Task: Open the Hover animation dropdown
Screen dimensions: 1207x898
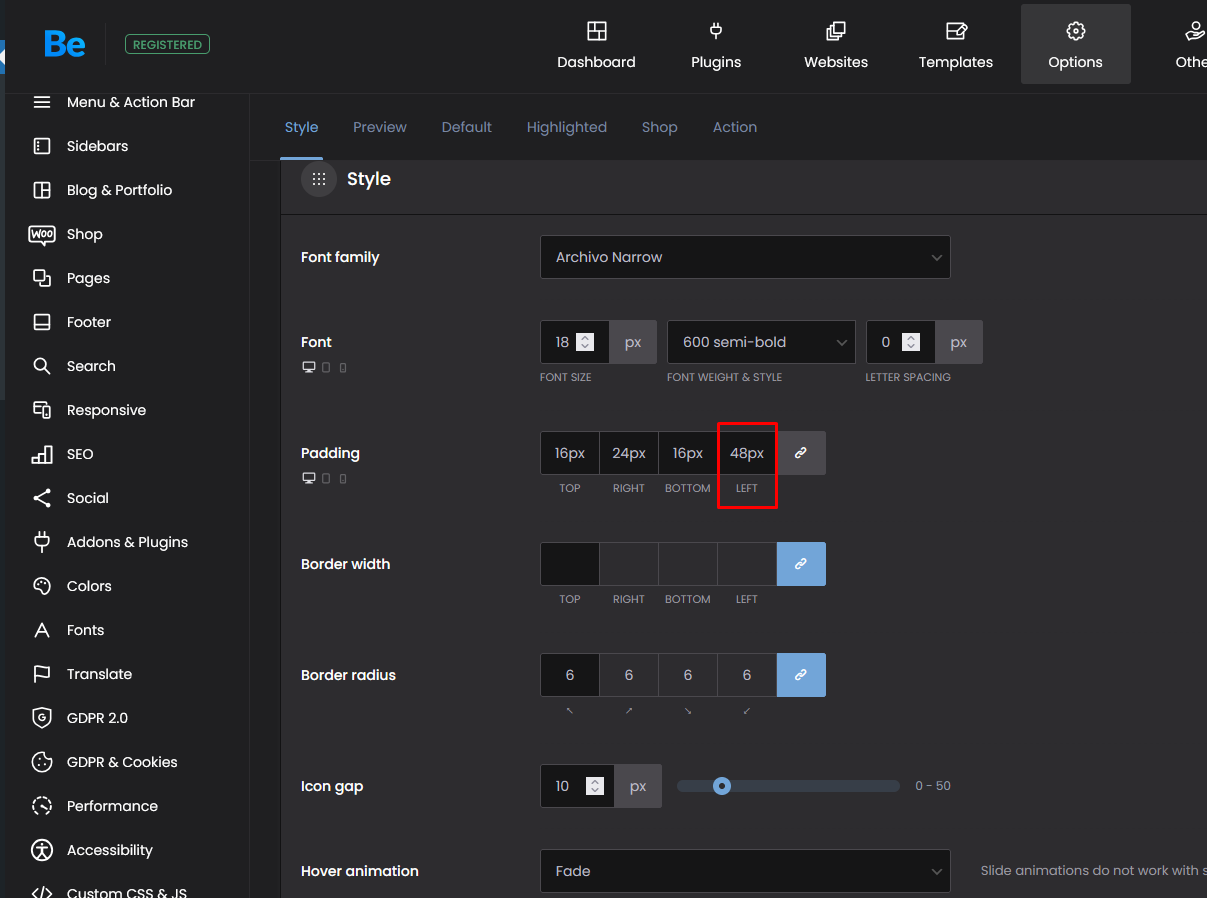Action: tap(745, 871)
